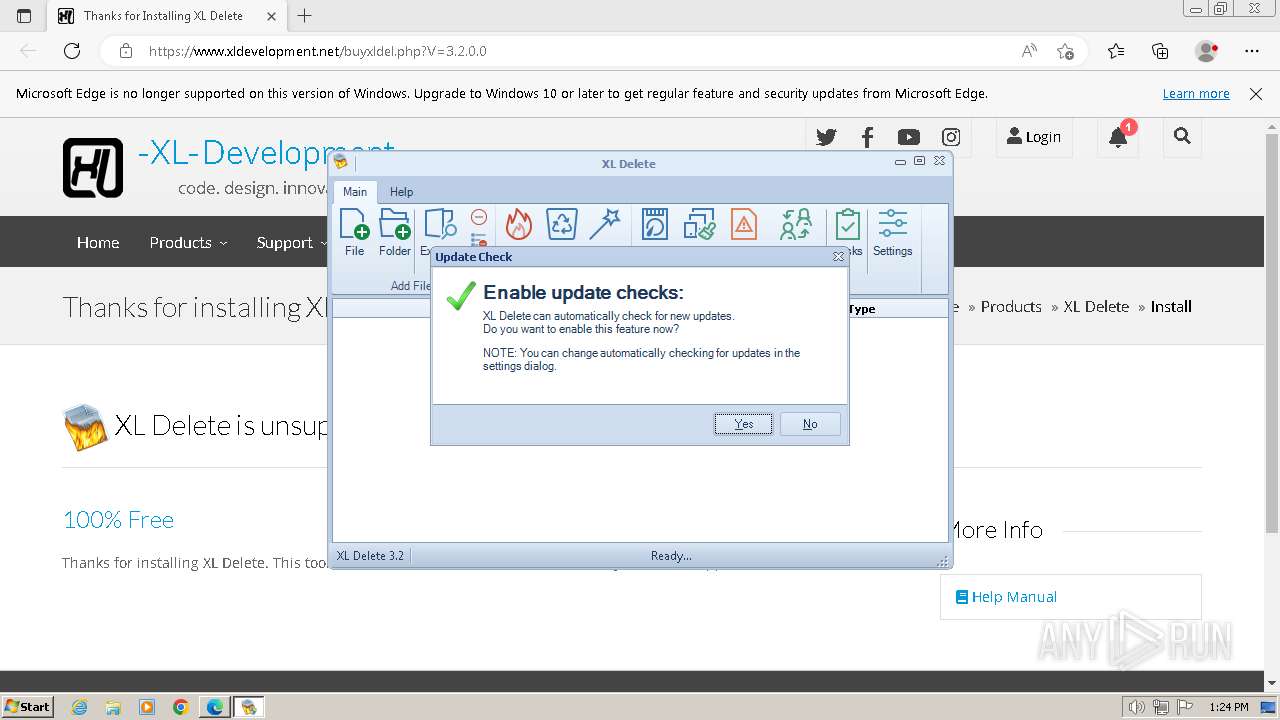1280x720 pixels.
Task: Click Home in website navigation
Action: [98, 242]
